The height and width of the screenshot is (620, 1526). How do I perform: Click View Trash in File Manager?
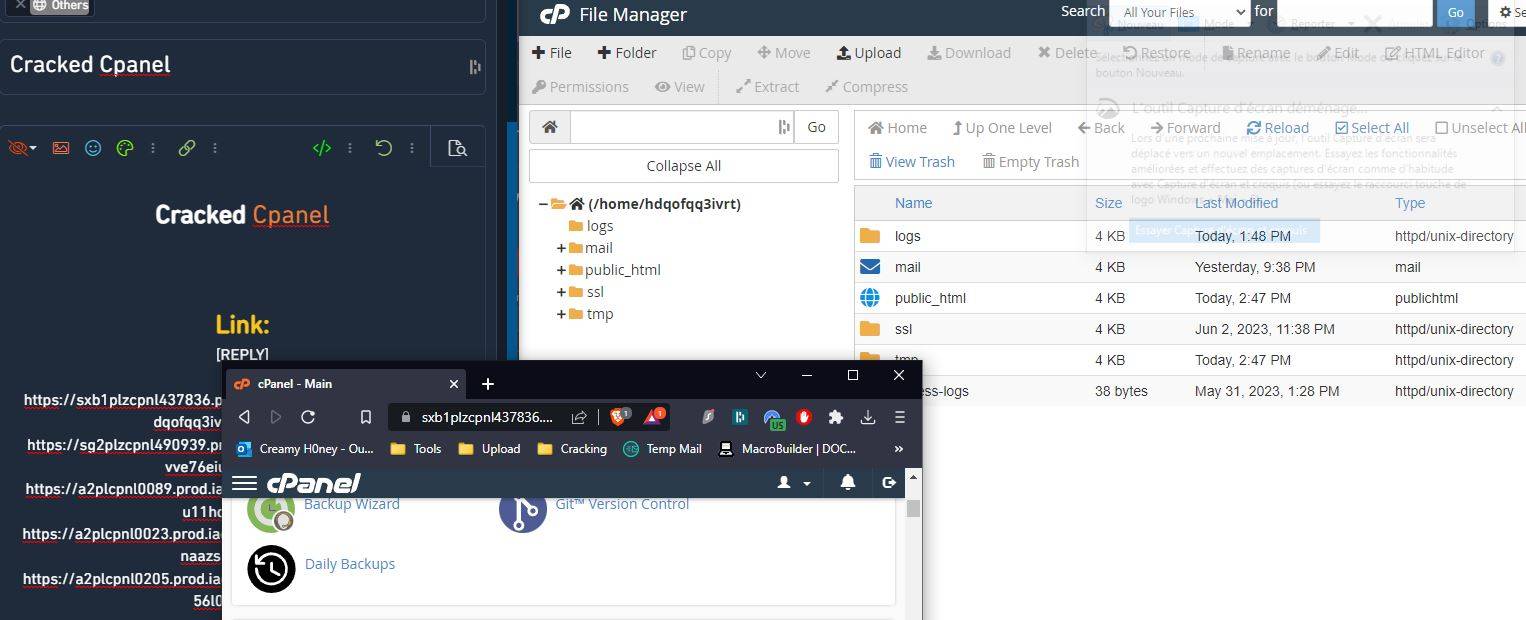click(x=911, y=162)
